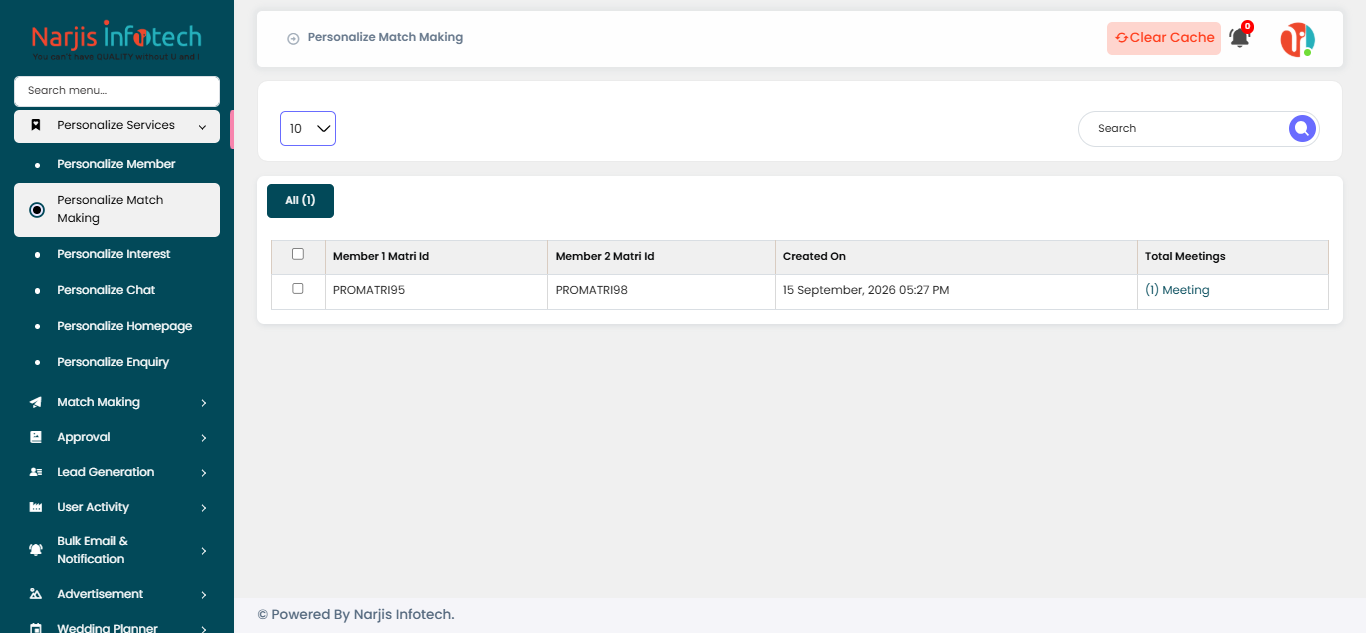
Task: Click the User Activity icon
Action: [x=36, y=507]
